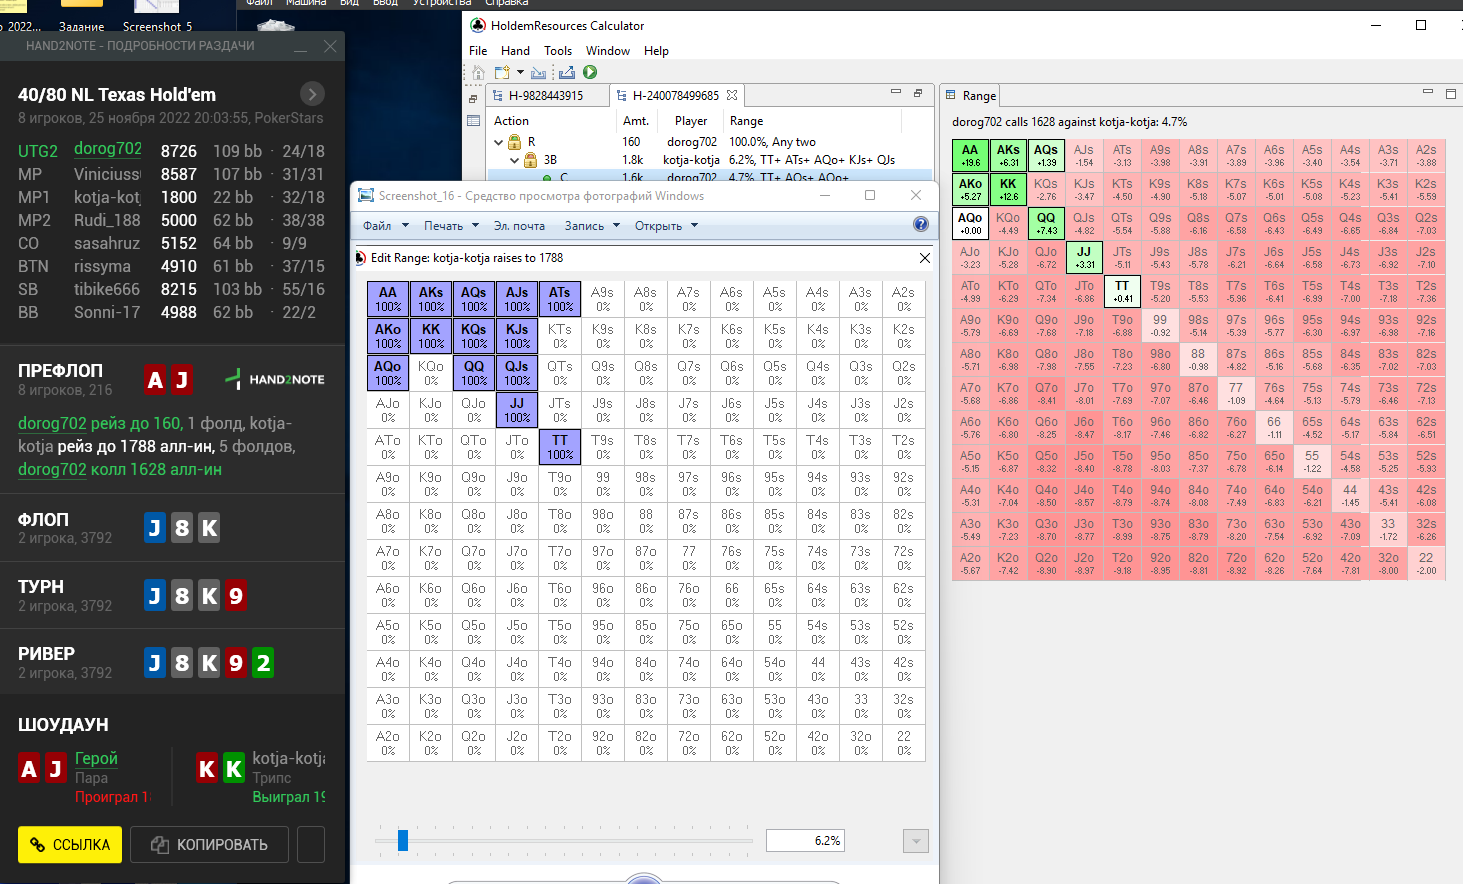This screenshot has height=884, width=1463.
Task: Open the Запись dropdown in photo viewer
Action: click(x=592, y=226)
